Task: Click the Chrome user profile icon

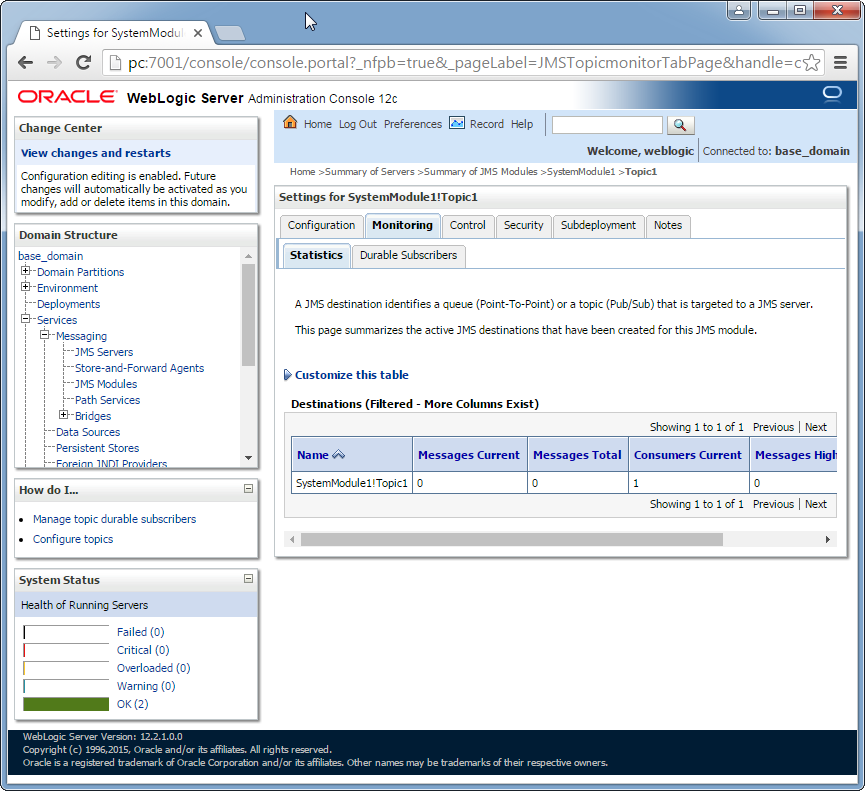Action: pyautogui.click(x=739, y=10)
